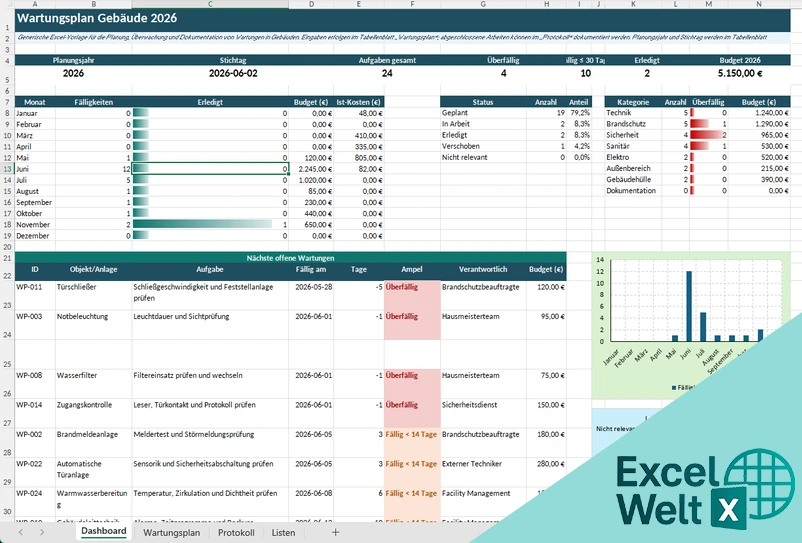Click the 'Notbeleuchtung' object cell

click(x=94, y=325)
